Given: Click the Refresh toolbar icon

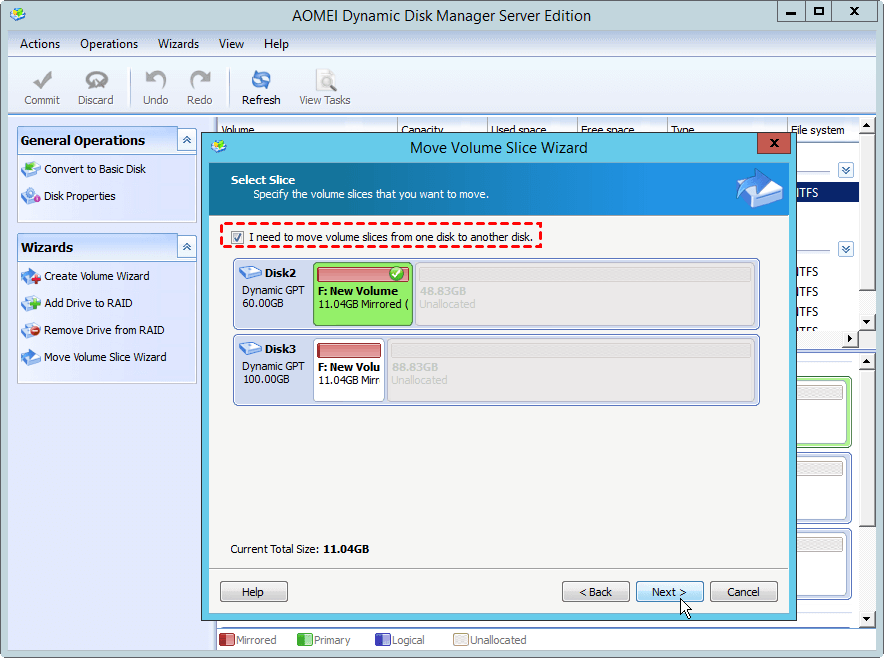Looking at the screenshot, I should pos(261,81).
